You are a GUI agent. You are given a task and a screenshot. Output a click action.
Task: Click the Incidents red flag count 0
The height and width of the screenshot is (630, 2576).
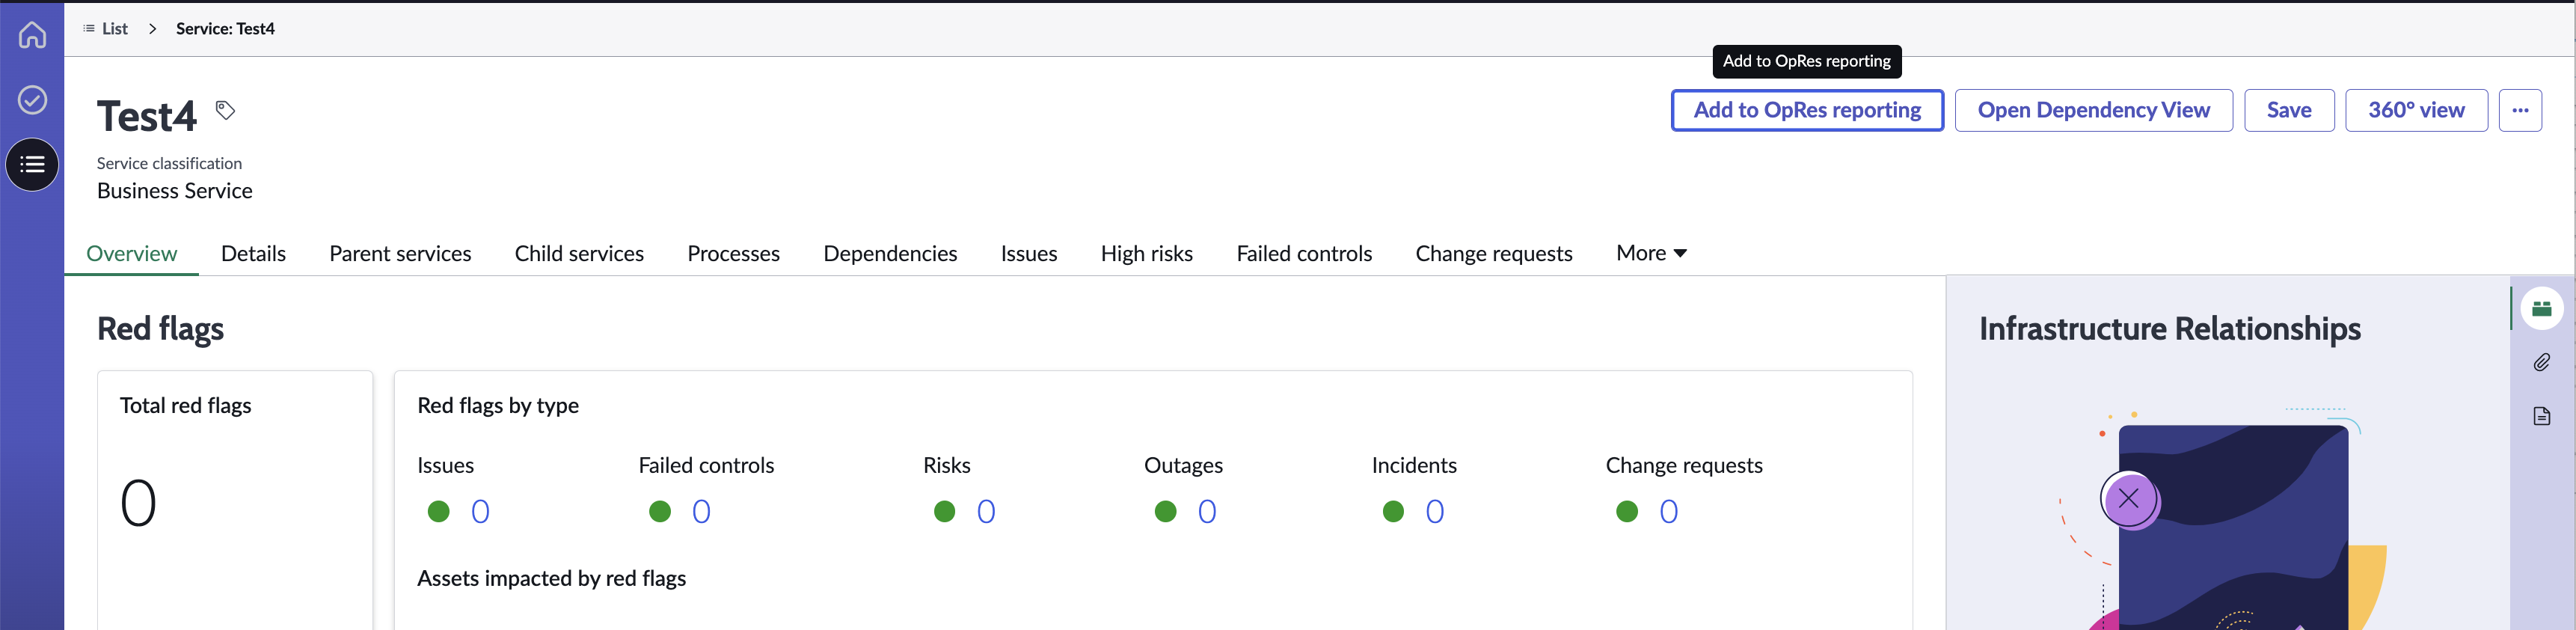click(x=1435, y=512)
